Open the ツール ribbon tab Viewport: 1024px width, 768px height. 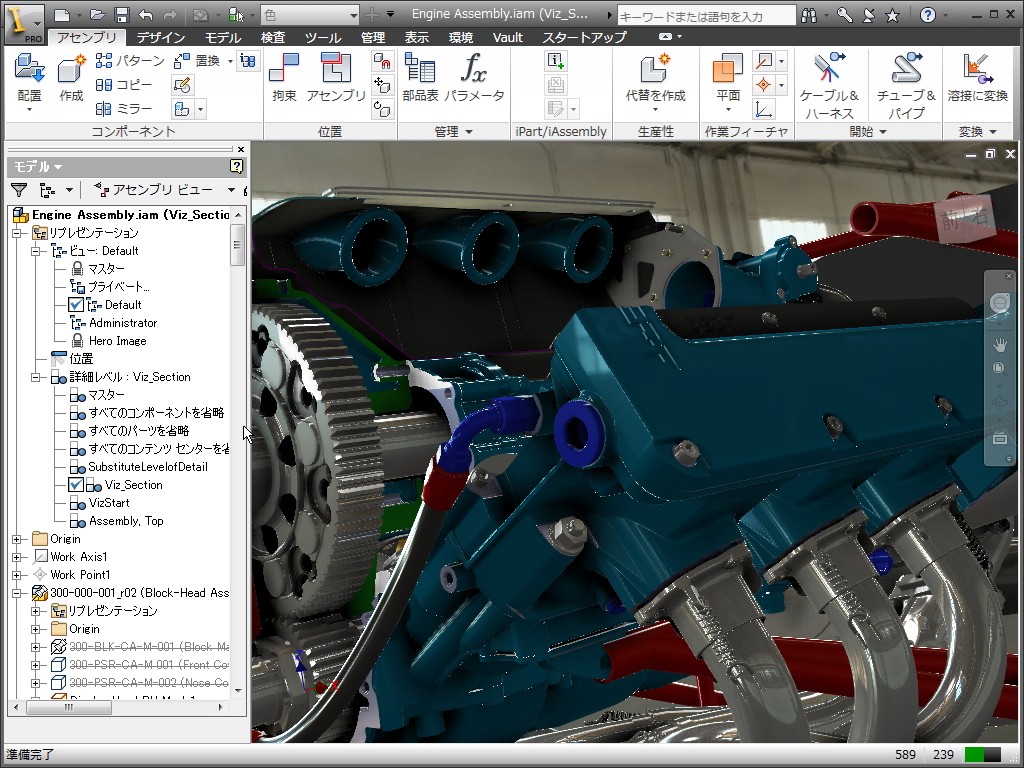(323, 38)
